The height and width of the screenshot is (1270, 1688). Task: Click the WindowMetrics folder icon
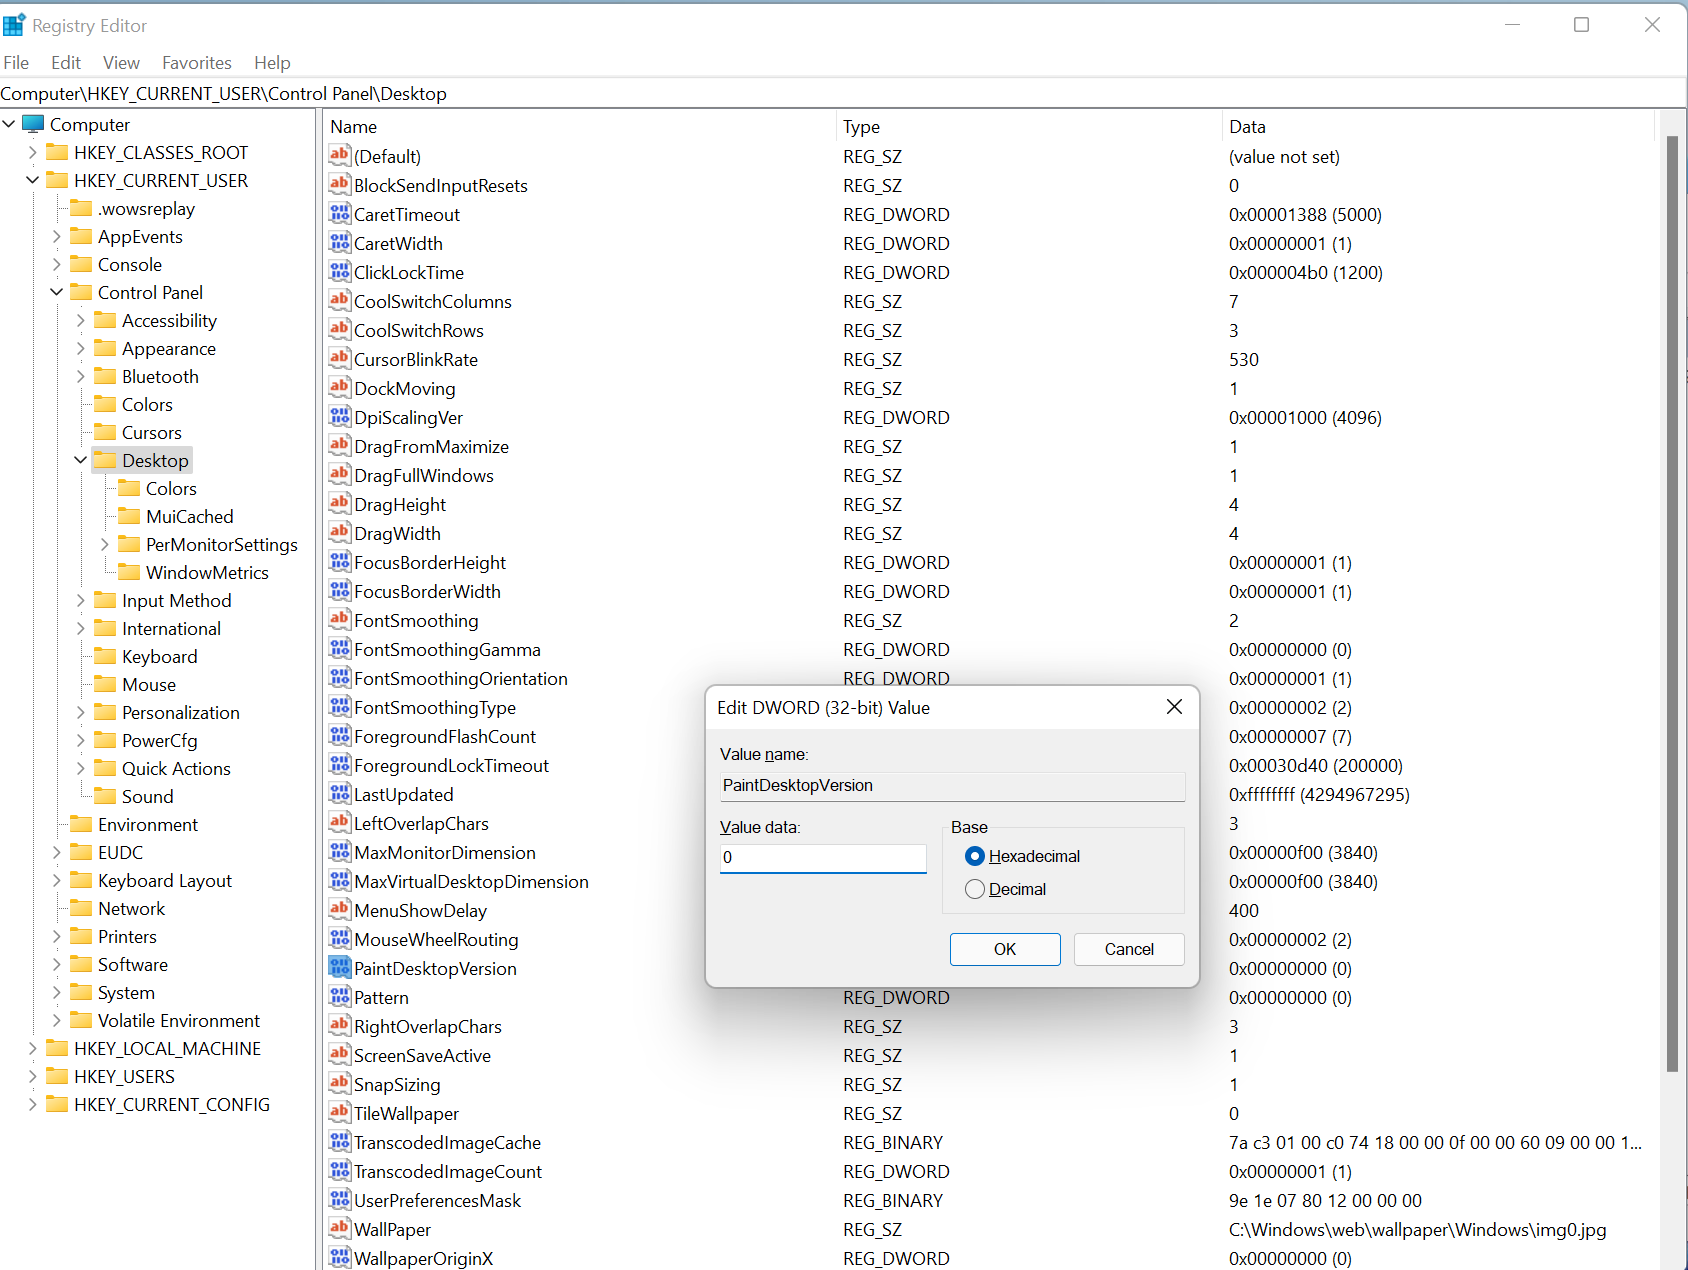129,572
